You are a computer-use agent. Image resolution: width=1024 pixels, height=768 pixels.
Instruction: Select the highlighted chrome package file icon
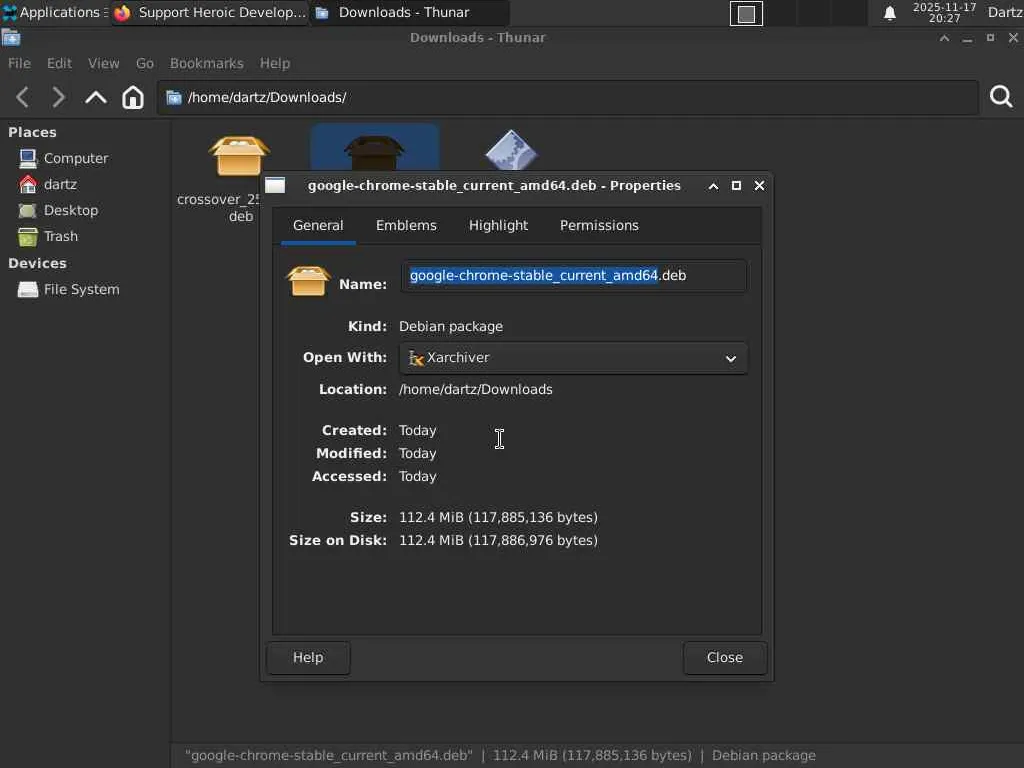pos(374,152)
